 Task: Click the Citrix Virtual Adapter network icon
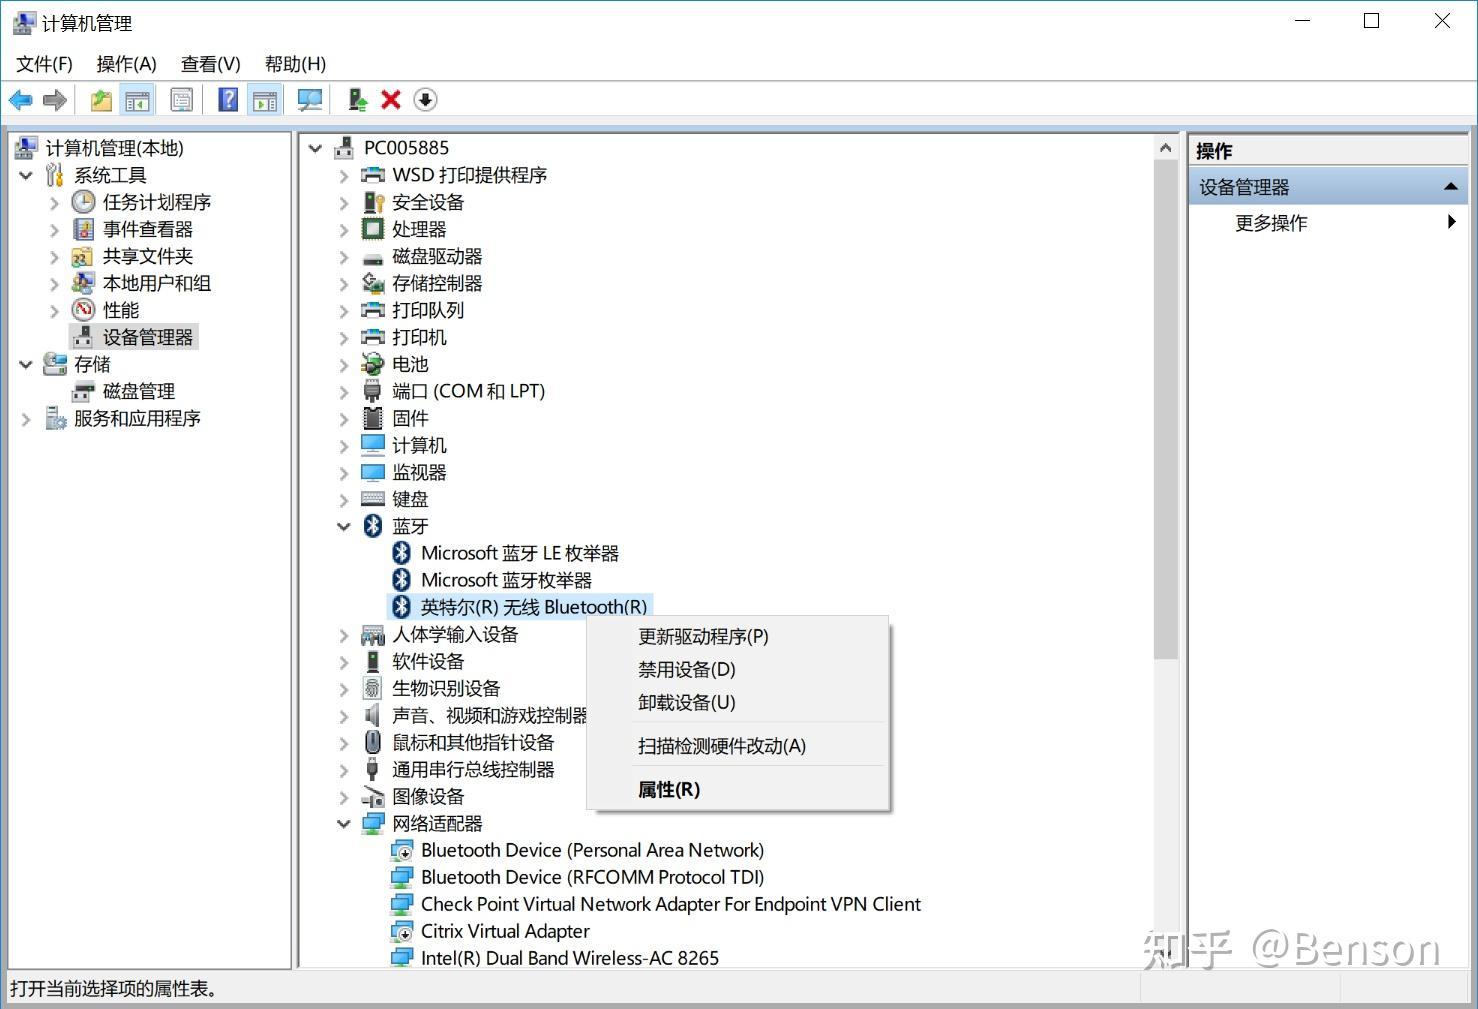(x=402, y=931)
